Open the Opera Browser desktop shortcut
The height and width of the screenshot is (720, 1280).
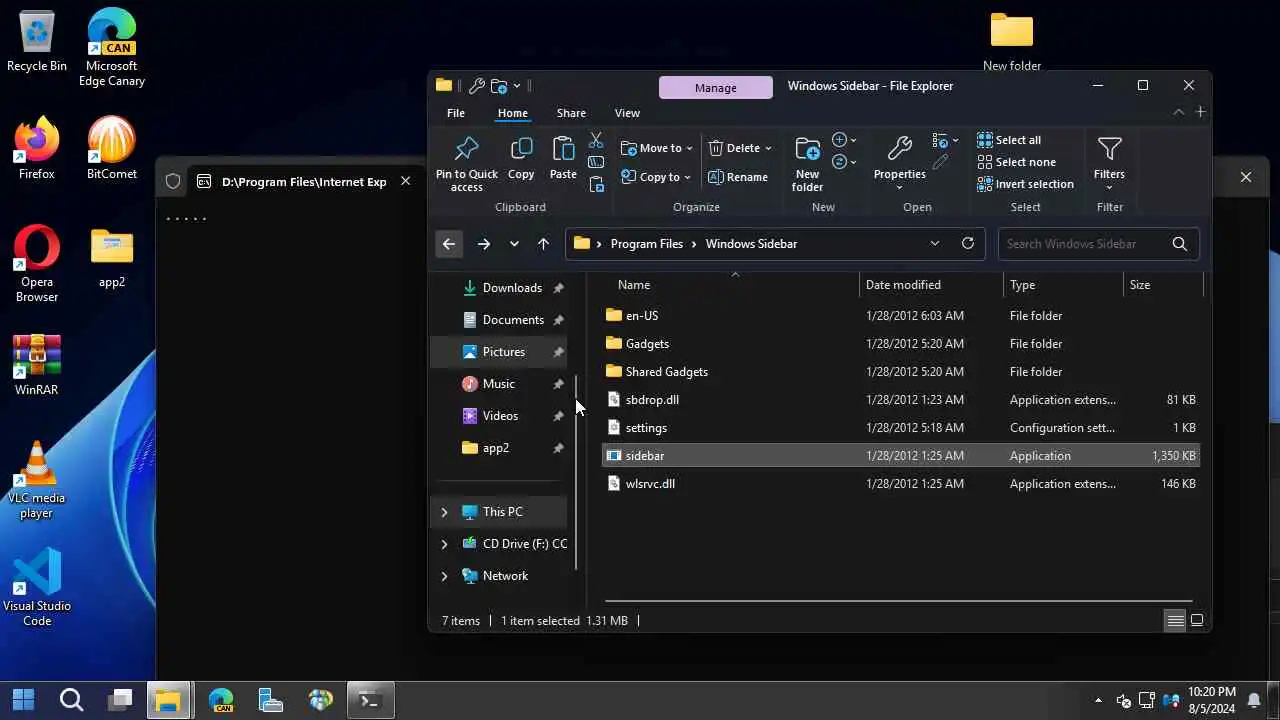[x=37, y=264]
